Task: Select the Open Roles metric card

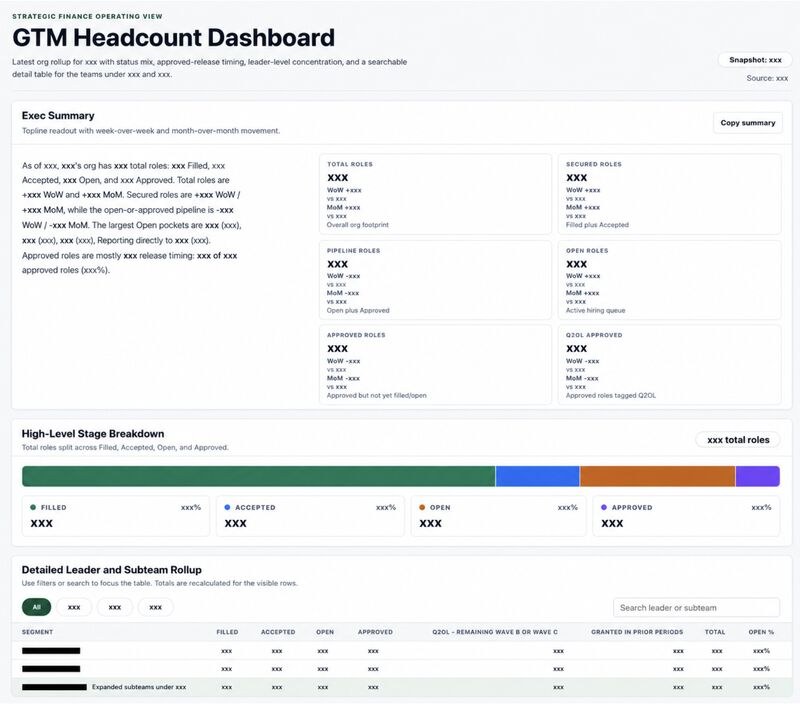Action: click(x=669, y=280)
